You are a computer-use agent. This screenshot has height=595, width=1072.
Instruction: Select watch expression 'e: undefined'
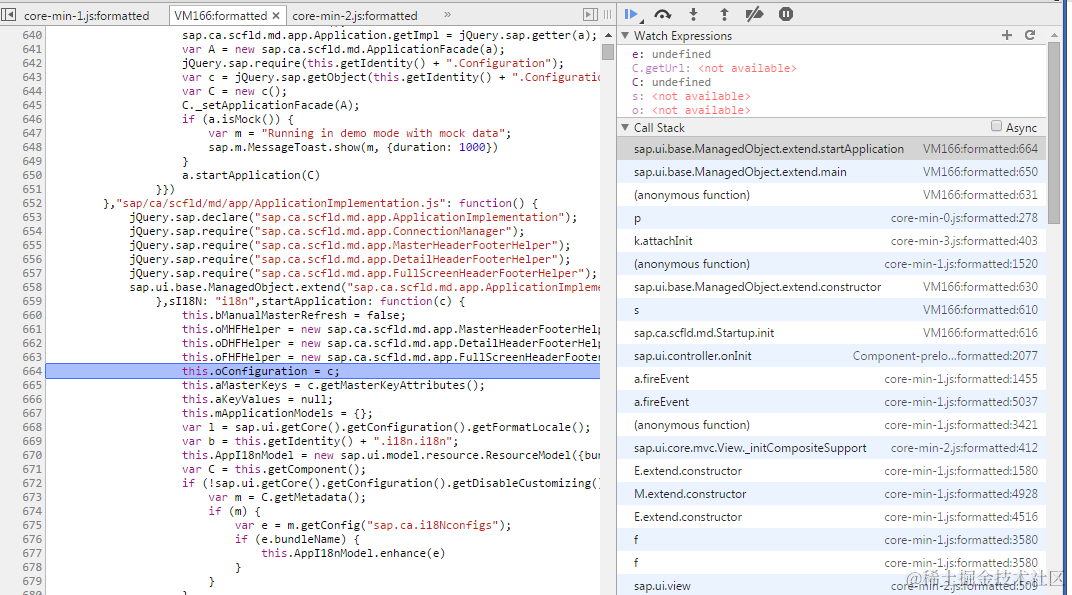tap(671, 54)
